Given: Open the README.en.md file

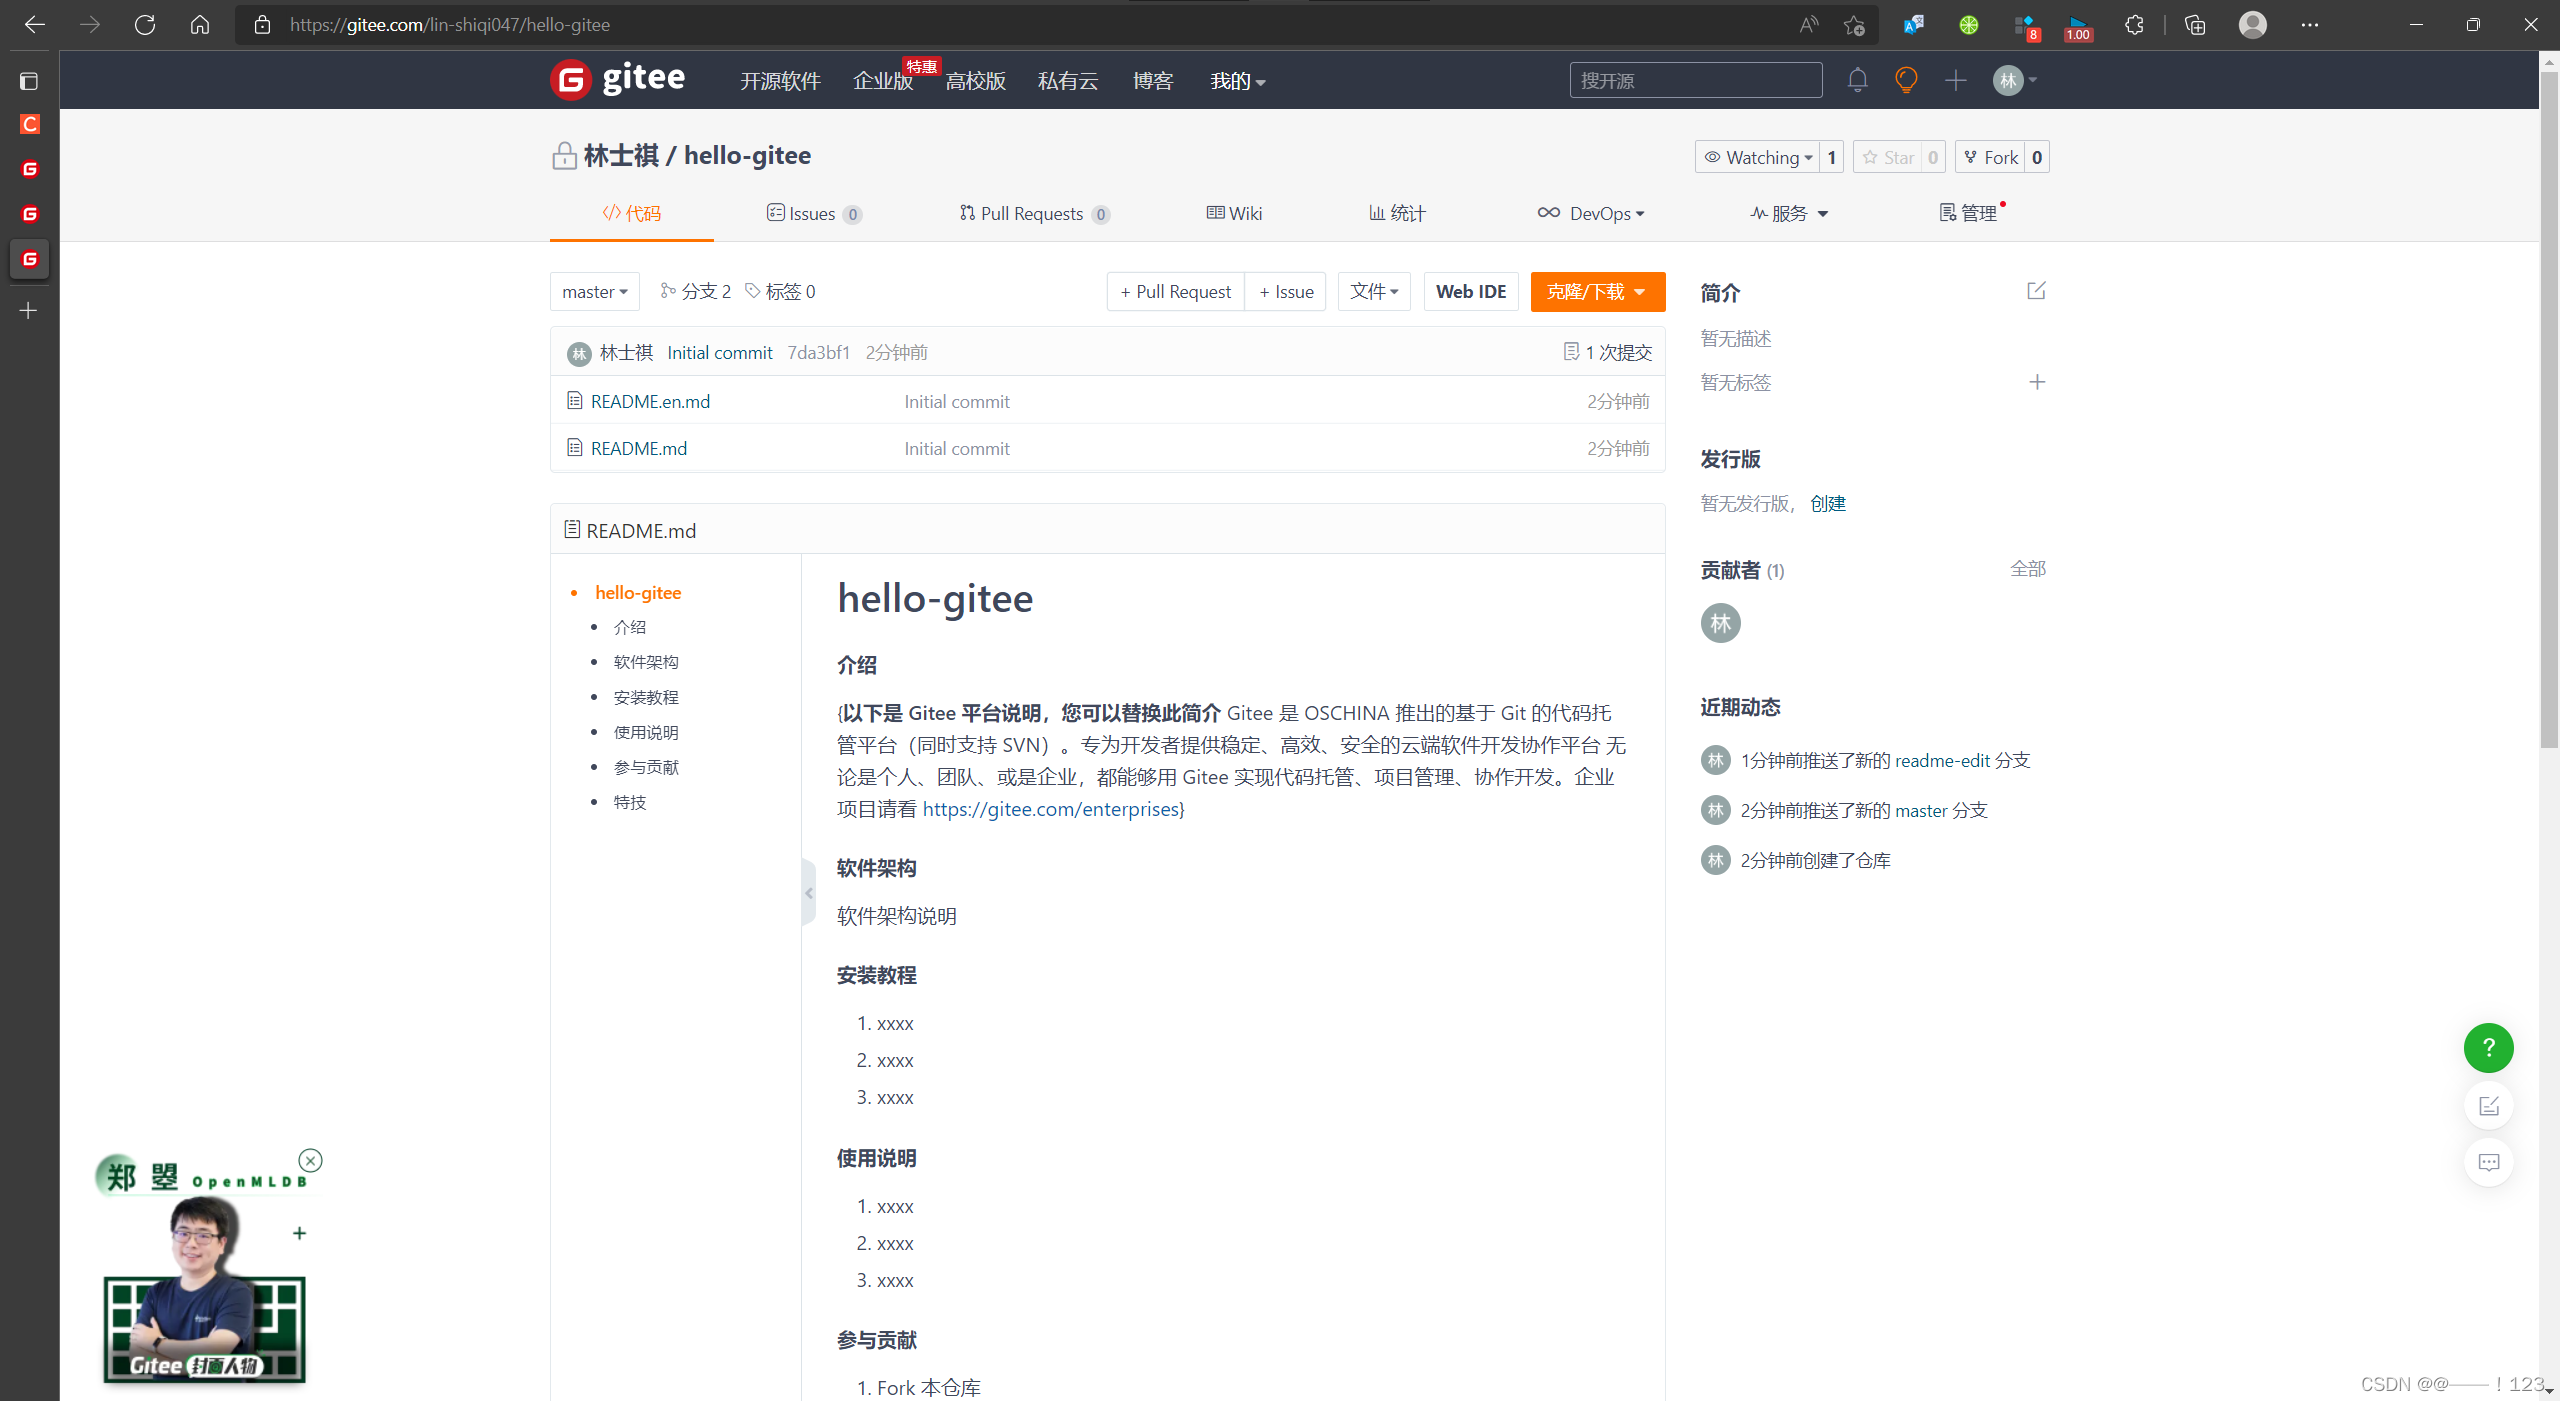Looking at the screenshot, I should point(649,401).
